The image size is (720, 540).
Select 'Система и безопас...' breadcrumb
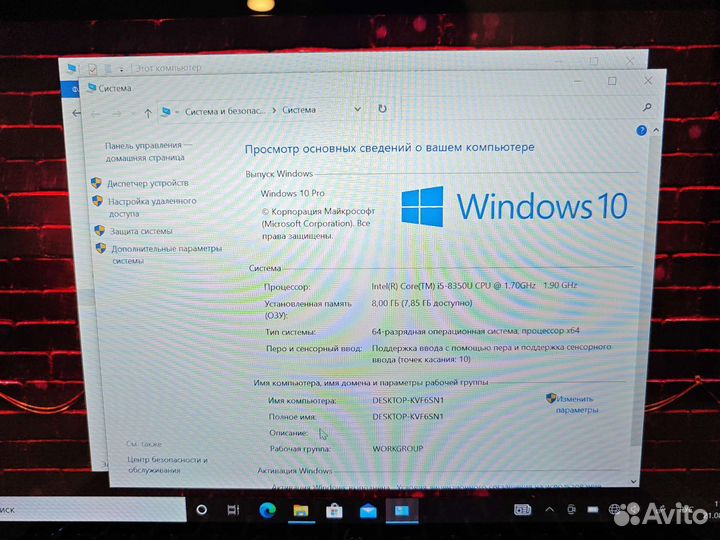pos(225,111)
